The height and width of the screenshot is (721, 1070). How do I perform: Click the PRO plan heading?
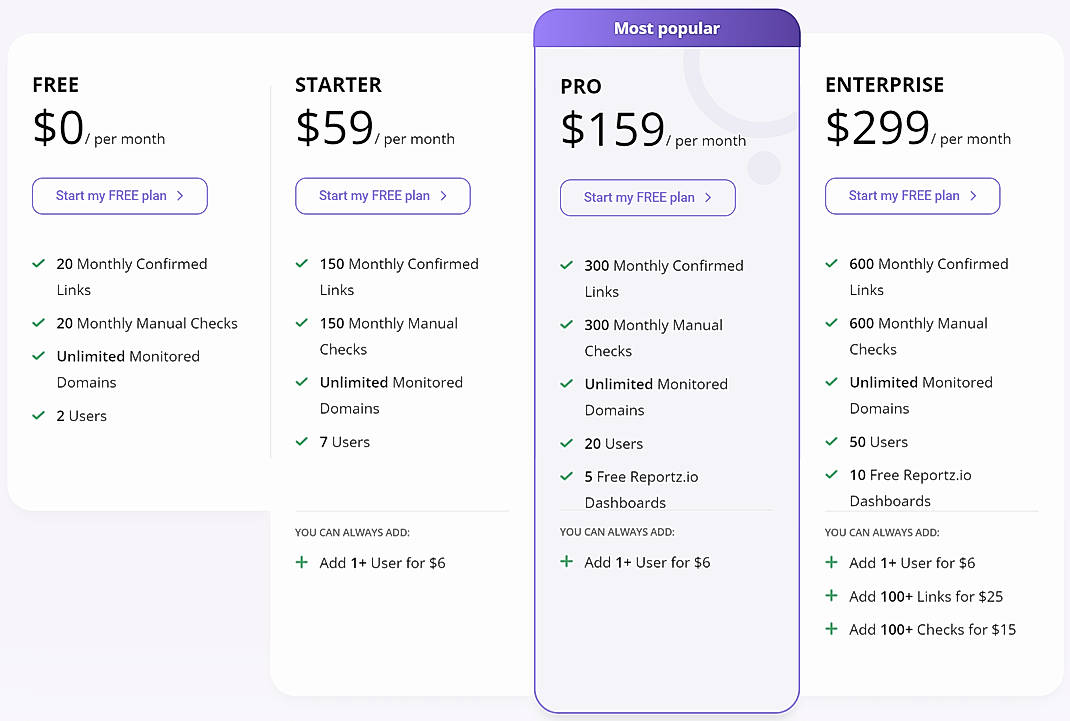pyautogui.click(x=580, y=87)
